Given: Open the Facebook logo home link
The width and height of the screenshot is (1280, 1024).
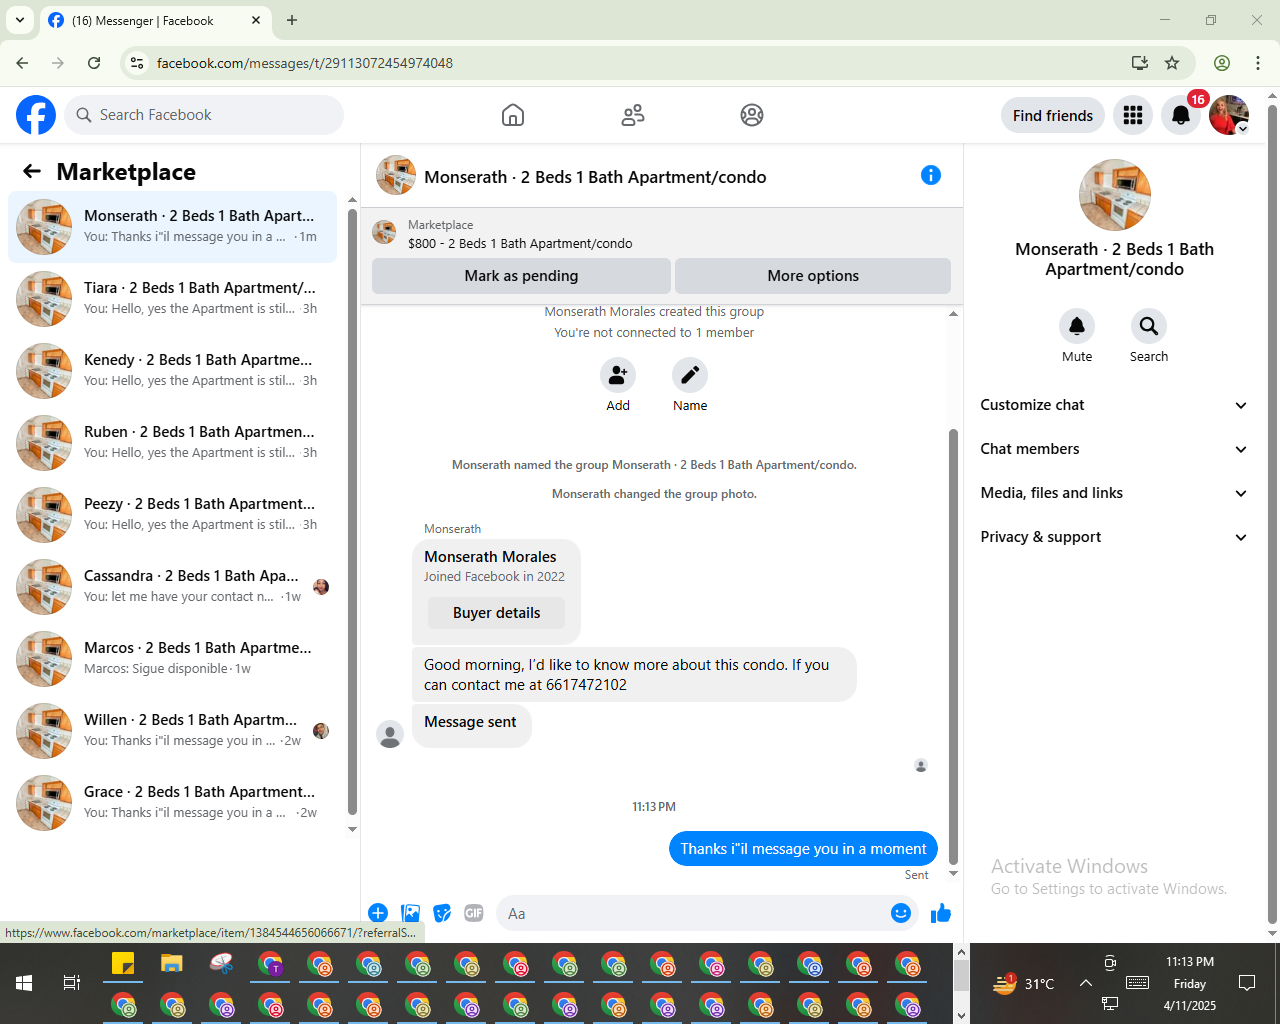Looking at the screenshot, I should [x=36, y=115].
